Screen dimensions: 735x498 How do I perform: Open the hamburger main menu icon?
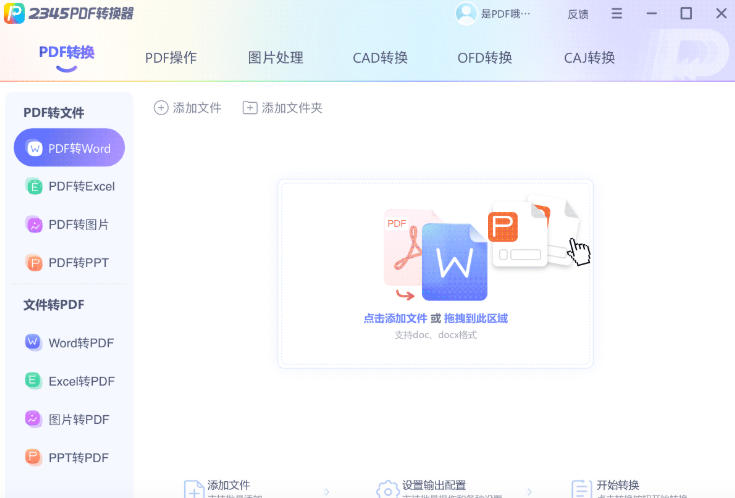point(617,14)
